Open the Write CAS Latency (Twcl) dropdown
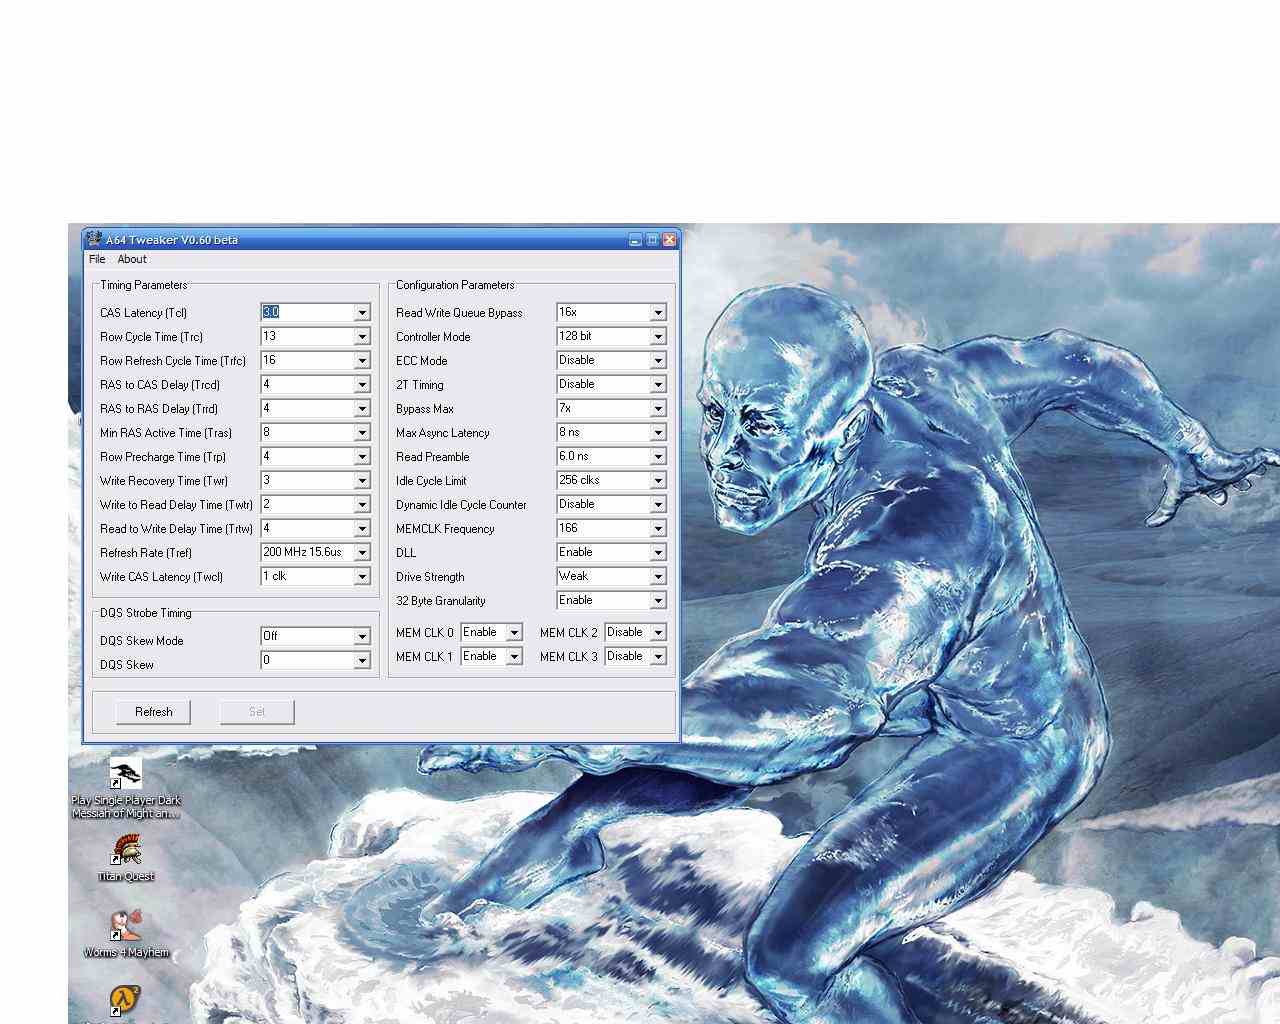 [362, 577]
